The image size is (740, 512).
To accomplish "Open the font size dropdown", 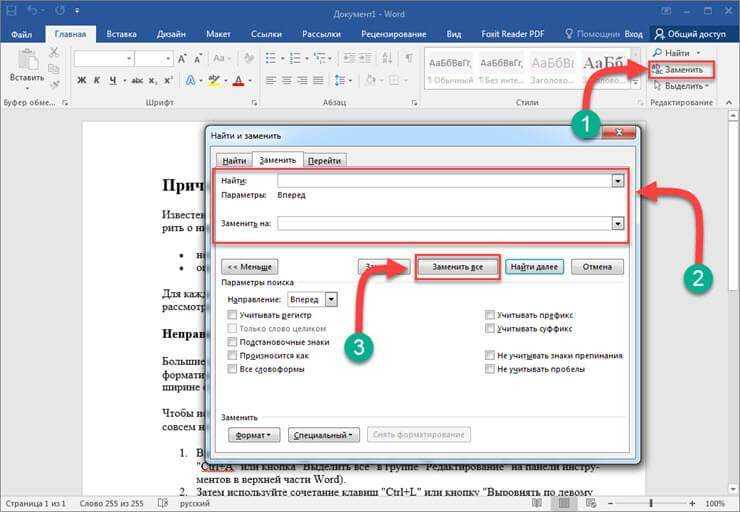I will tap(168, 59).
